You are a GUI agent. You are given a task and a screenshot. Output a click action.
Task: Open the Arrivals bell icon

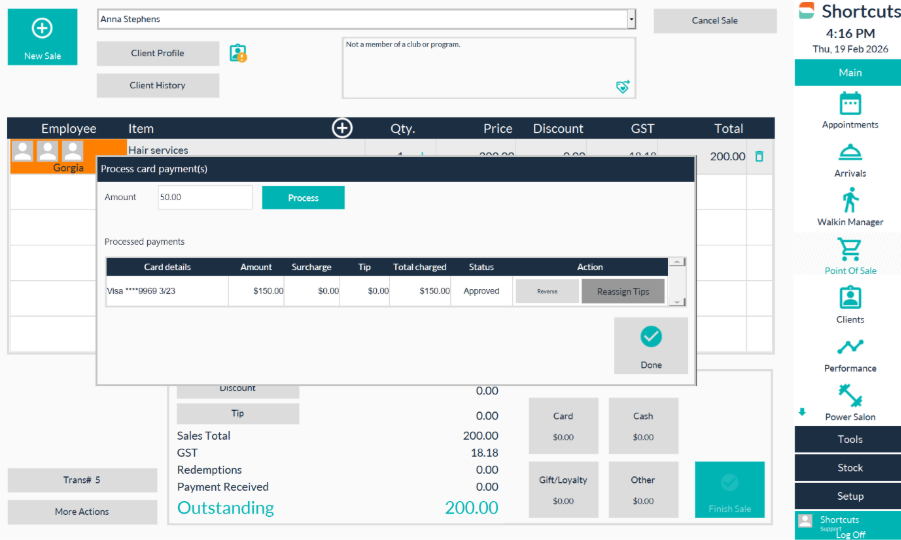[849, 152]
